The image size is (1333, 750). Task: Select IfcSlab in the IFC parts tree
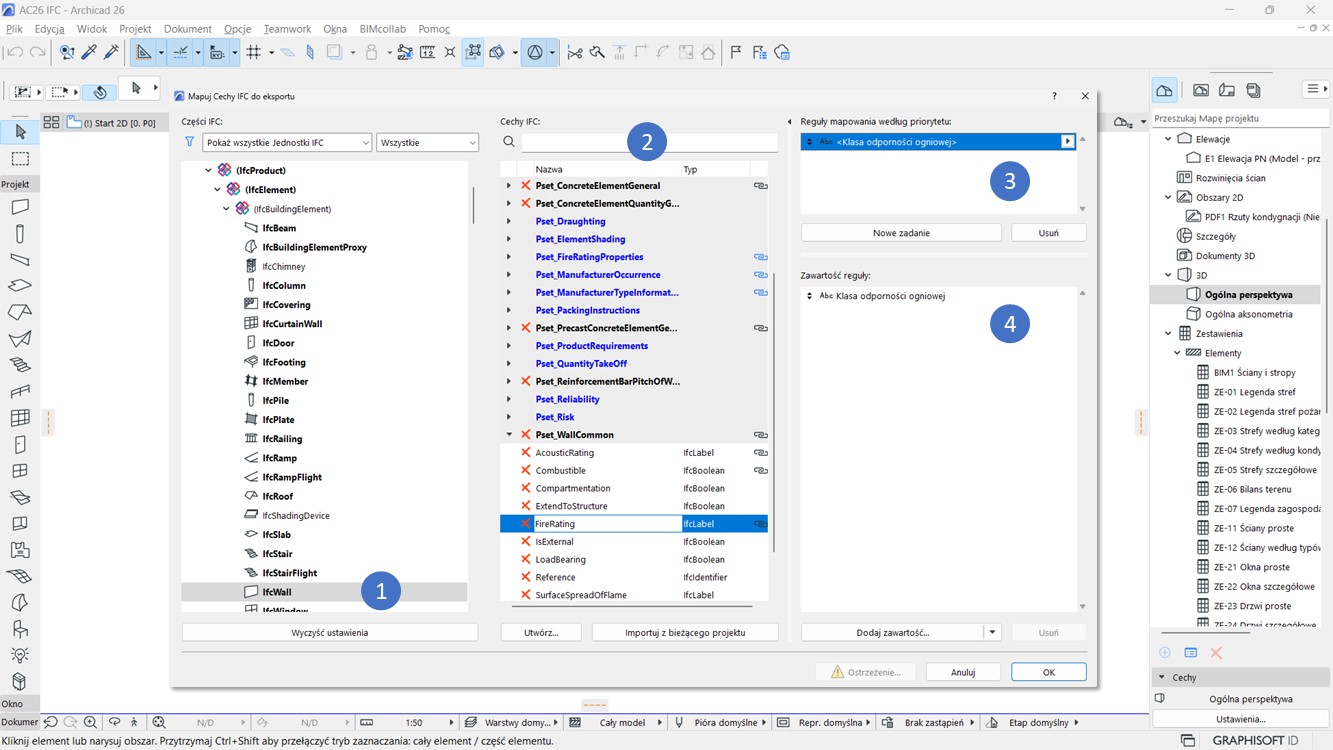click(x=277, y=535)
